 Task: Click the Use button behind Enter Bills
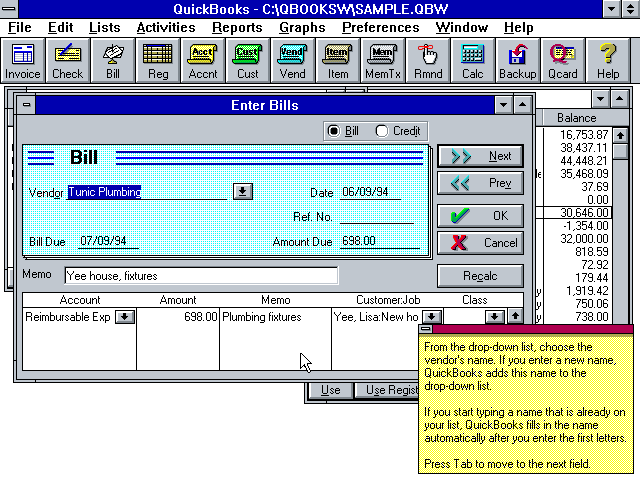[331, 390]
